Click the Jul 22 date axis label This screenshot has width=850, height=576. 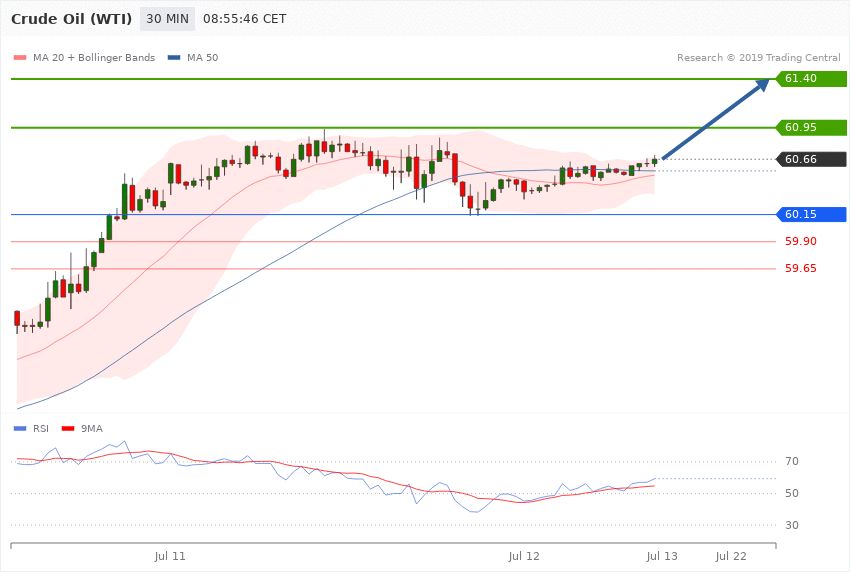coord(731,556)
